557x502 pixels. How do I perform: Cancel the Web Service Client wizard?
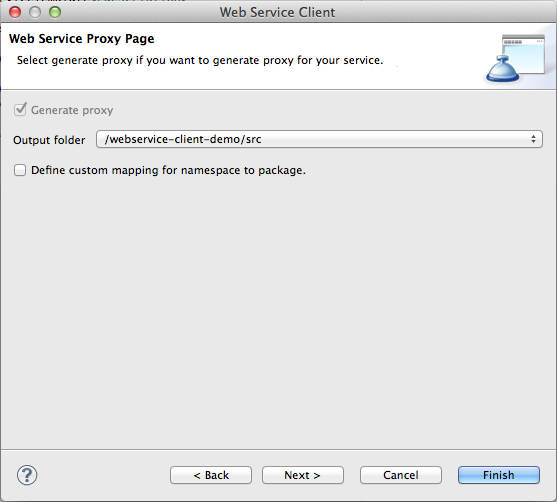click(x=401, y=475)
